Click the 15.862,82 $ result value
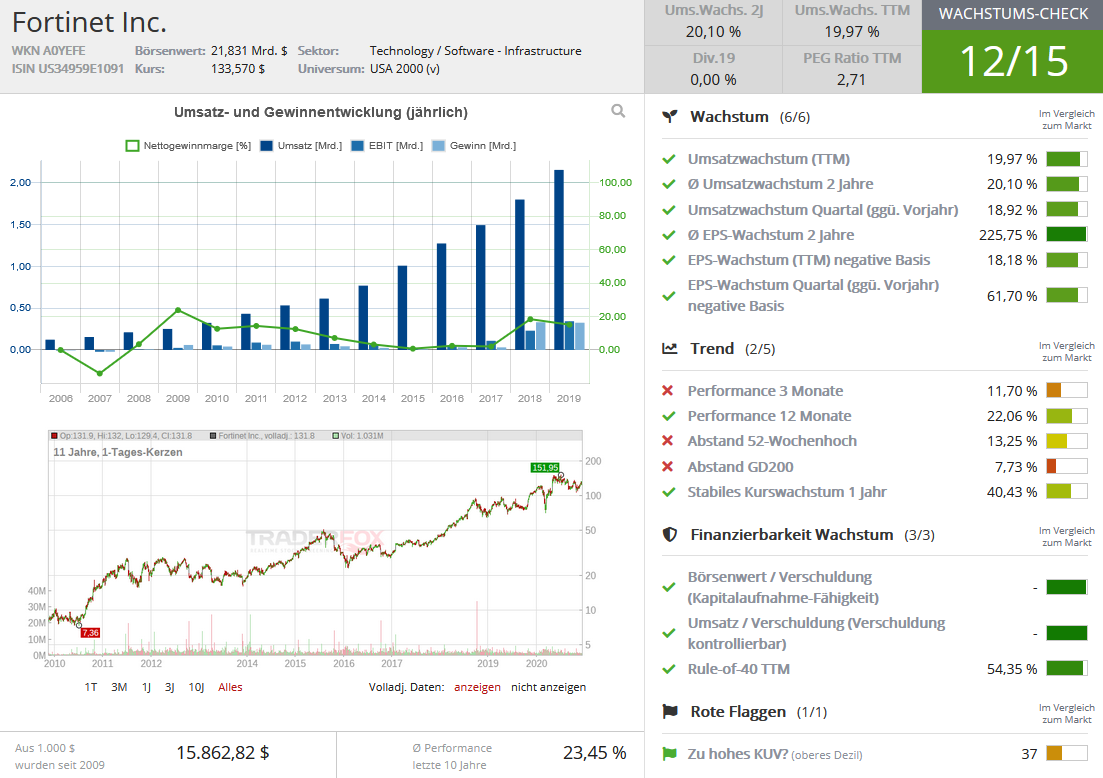The height and width of the screenshot is (778, 1103). [222, 753]
